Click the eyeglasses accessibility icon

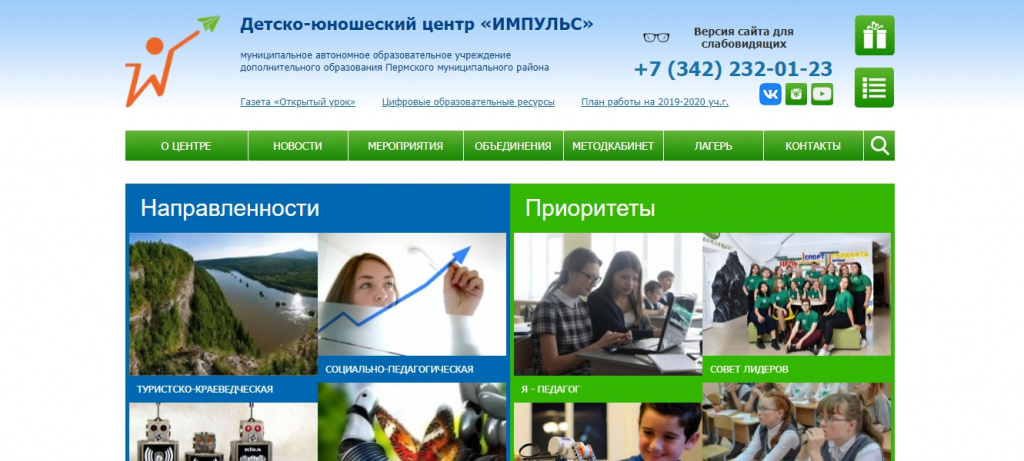pyautogui.click(x=656, y=37)
